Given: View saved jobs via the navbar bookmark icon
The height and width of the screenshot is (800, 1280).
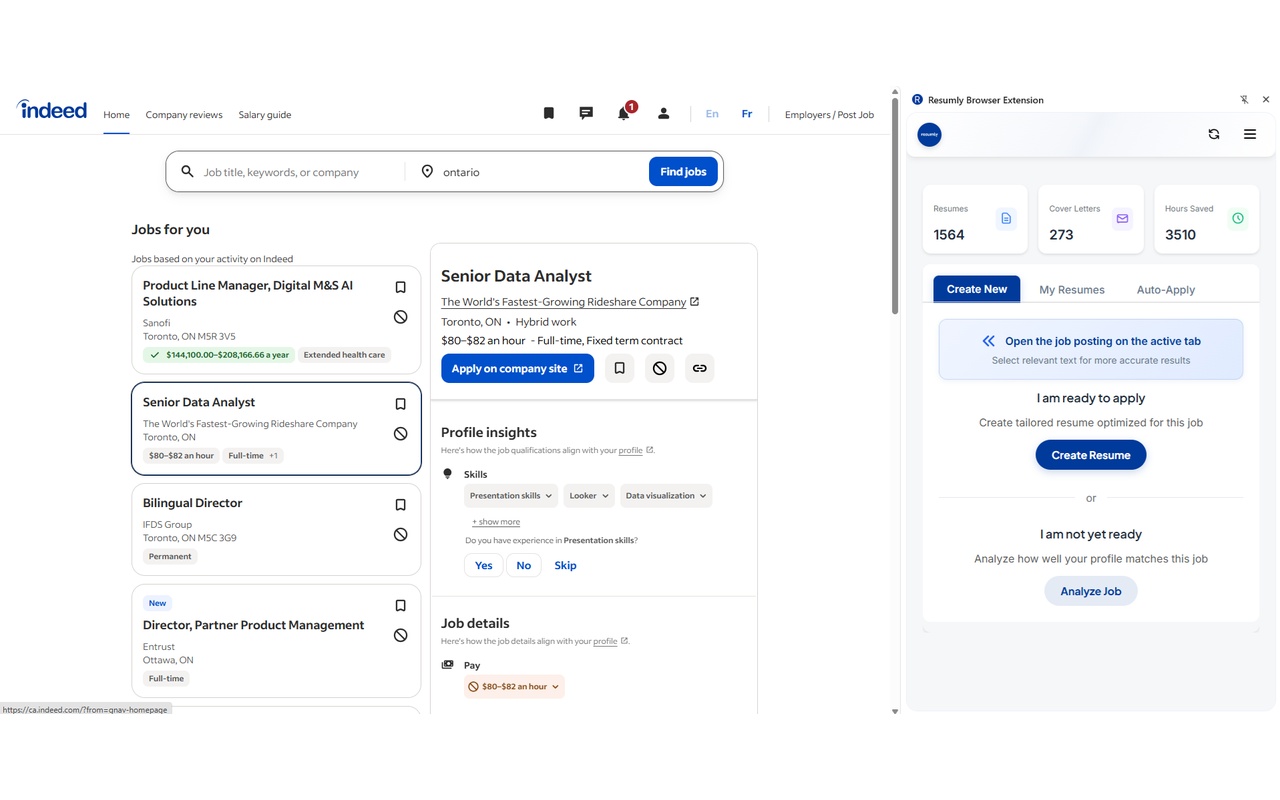Looking at the screenshot, I should pyautogui.click(x=548, y=113).
